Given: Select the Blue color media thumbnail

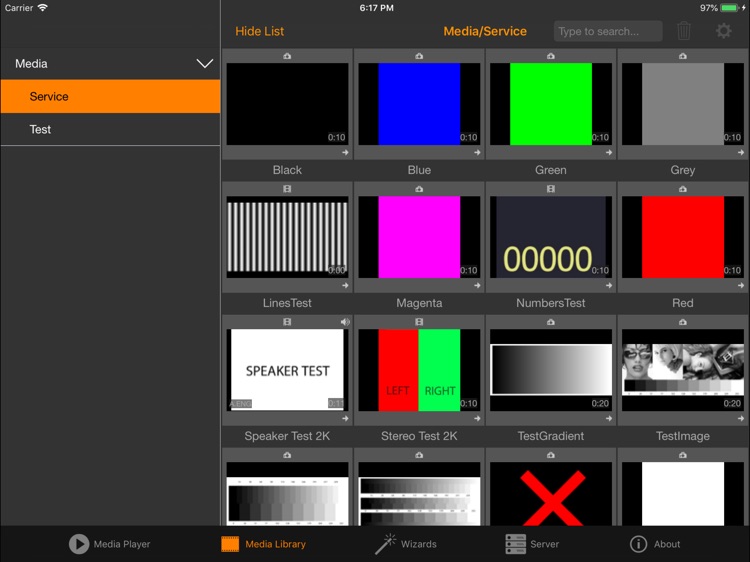Looking at the screenshot, I should [419, 104].
